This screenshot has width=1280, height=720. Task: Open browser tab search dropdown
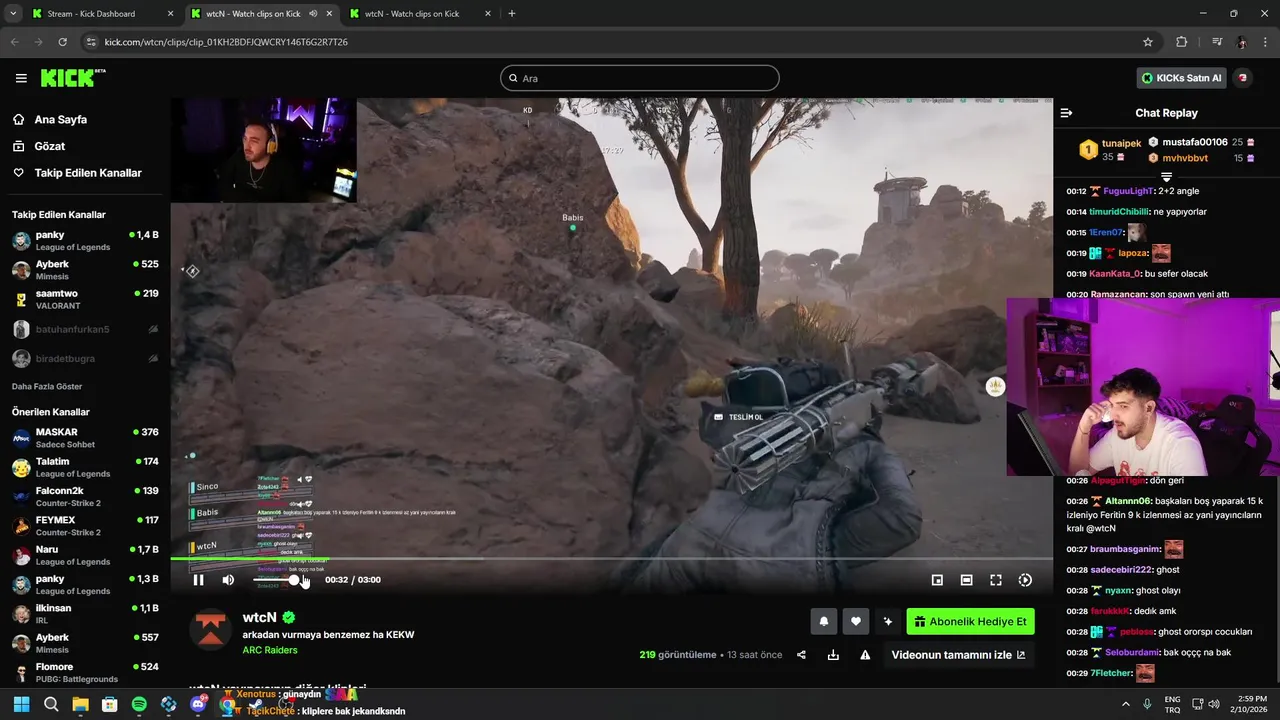click(13, 14)
